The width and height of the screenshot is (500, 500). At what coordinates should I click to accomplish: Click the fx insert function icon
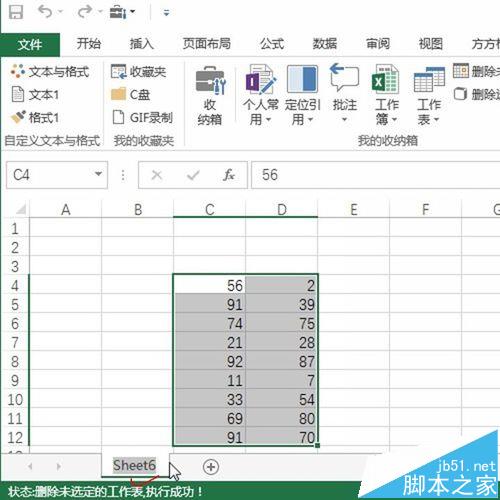click(229, 175)
